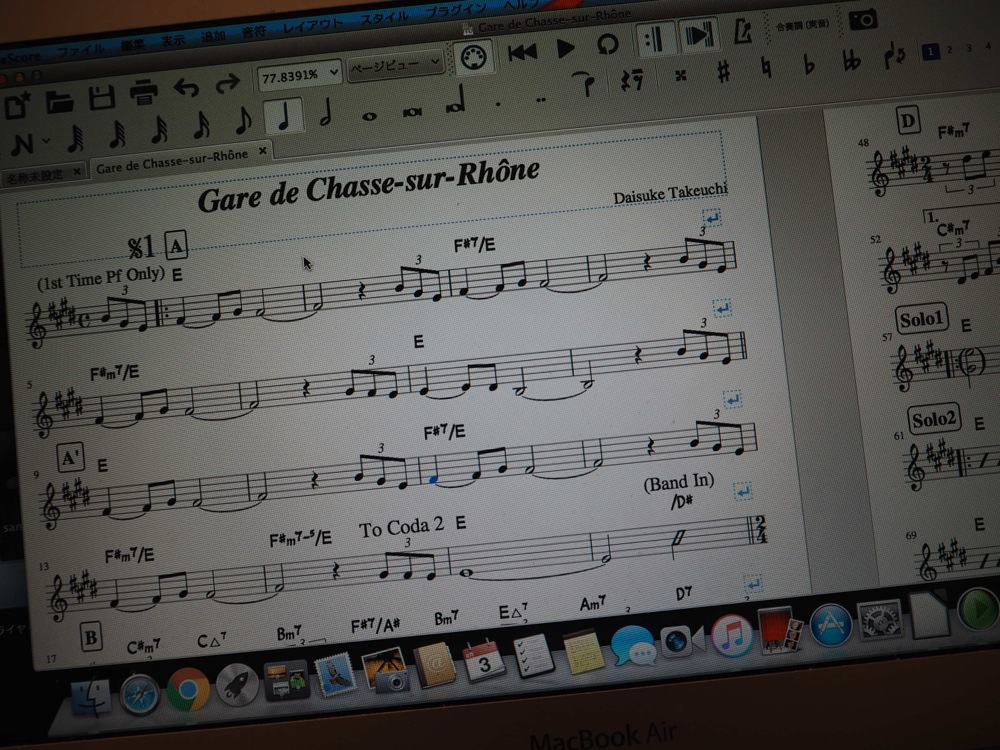The width and height of the screenshot is (1000, 750).
Task: Open the 追加 menu
Action: [213, 36]
